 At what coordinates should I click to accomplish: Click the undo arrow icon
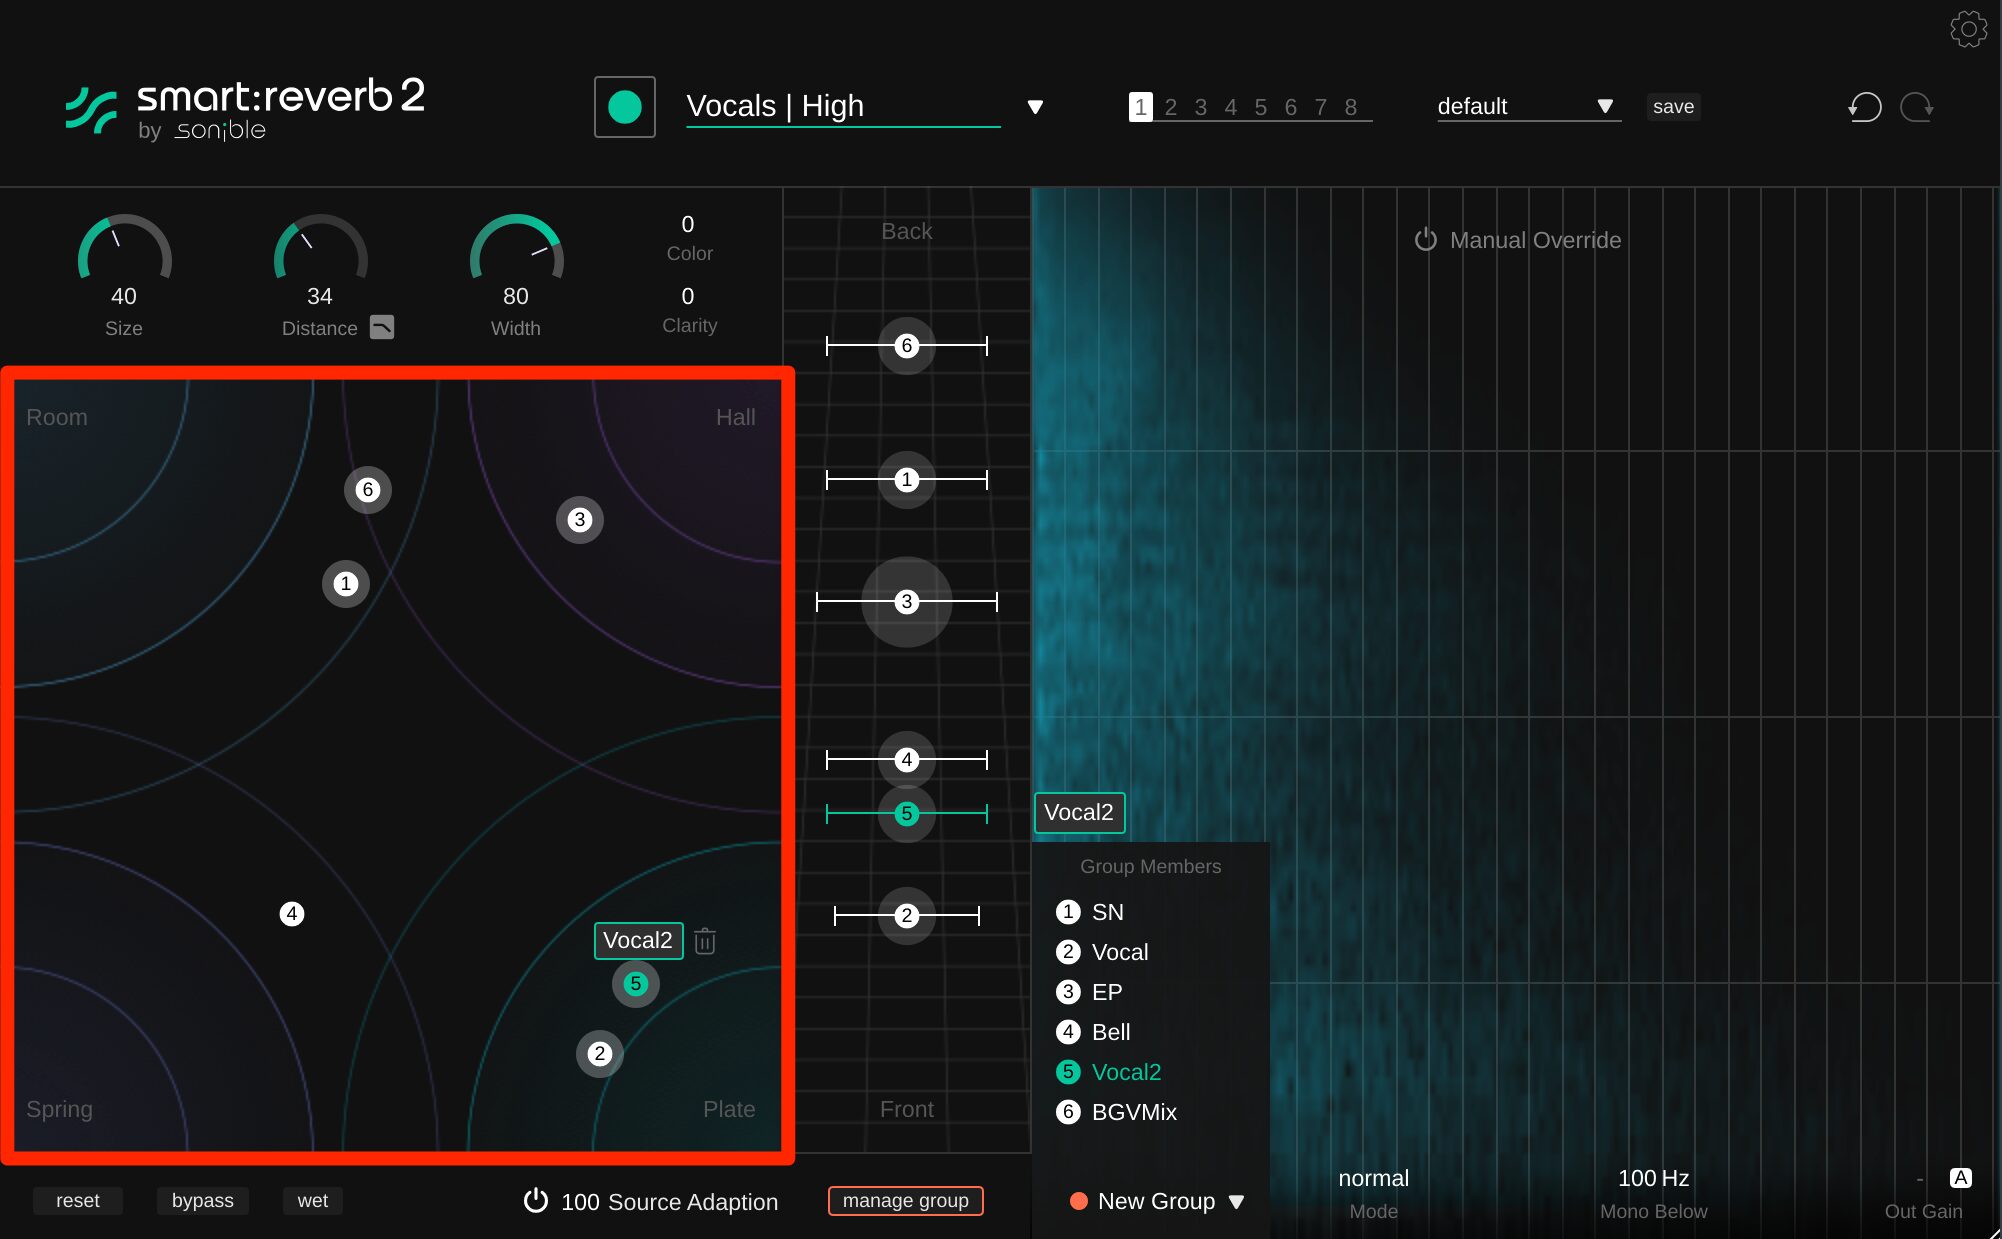click(x=1865, y=107)
